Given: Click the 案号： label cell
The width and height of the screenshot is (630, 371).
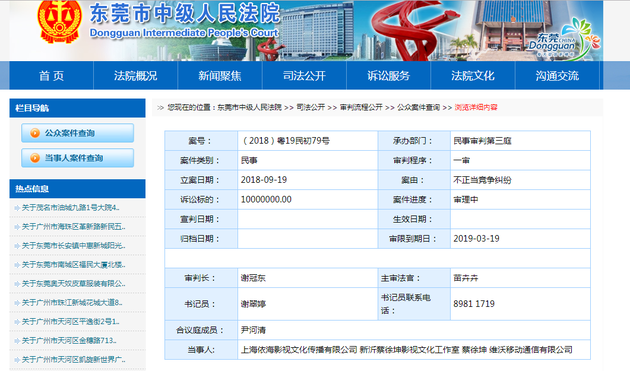Looking at the screenshot, I should click(201, 141).
